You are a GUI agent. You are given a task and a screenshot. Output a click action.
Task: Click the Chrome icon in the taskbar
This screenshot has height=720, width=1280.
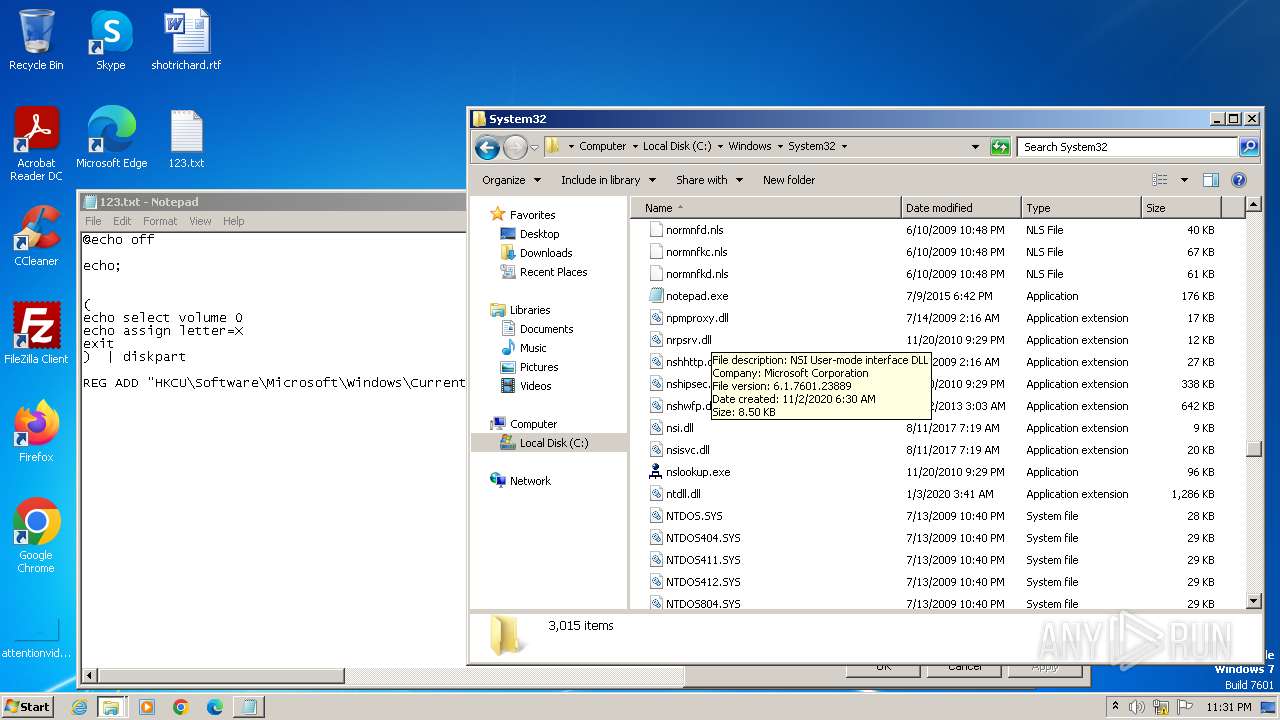pos(181,707)
